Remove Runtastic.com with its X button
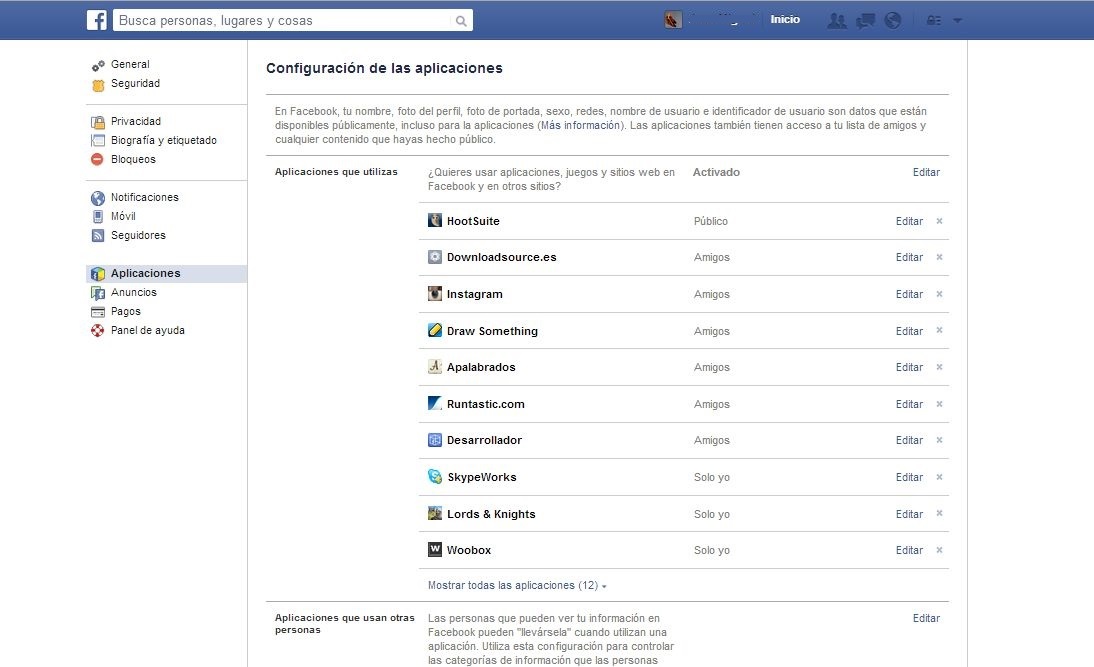Screen dimensions: 1094x667 pyautogui.click(x=939, y=404)
